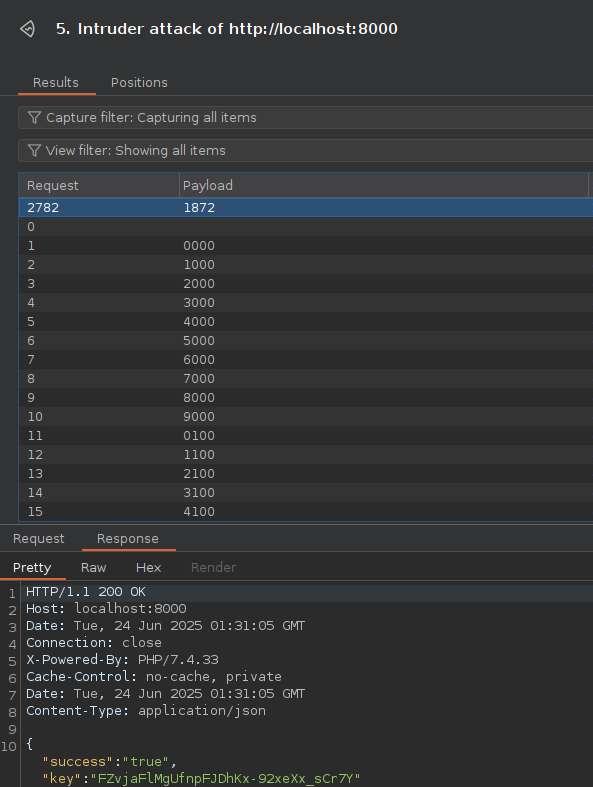Select the row with payload 5000
This screenshot has width=593, height=787.
306,341
